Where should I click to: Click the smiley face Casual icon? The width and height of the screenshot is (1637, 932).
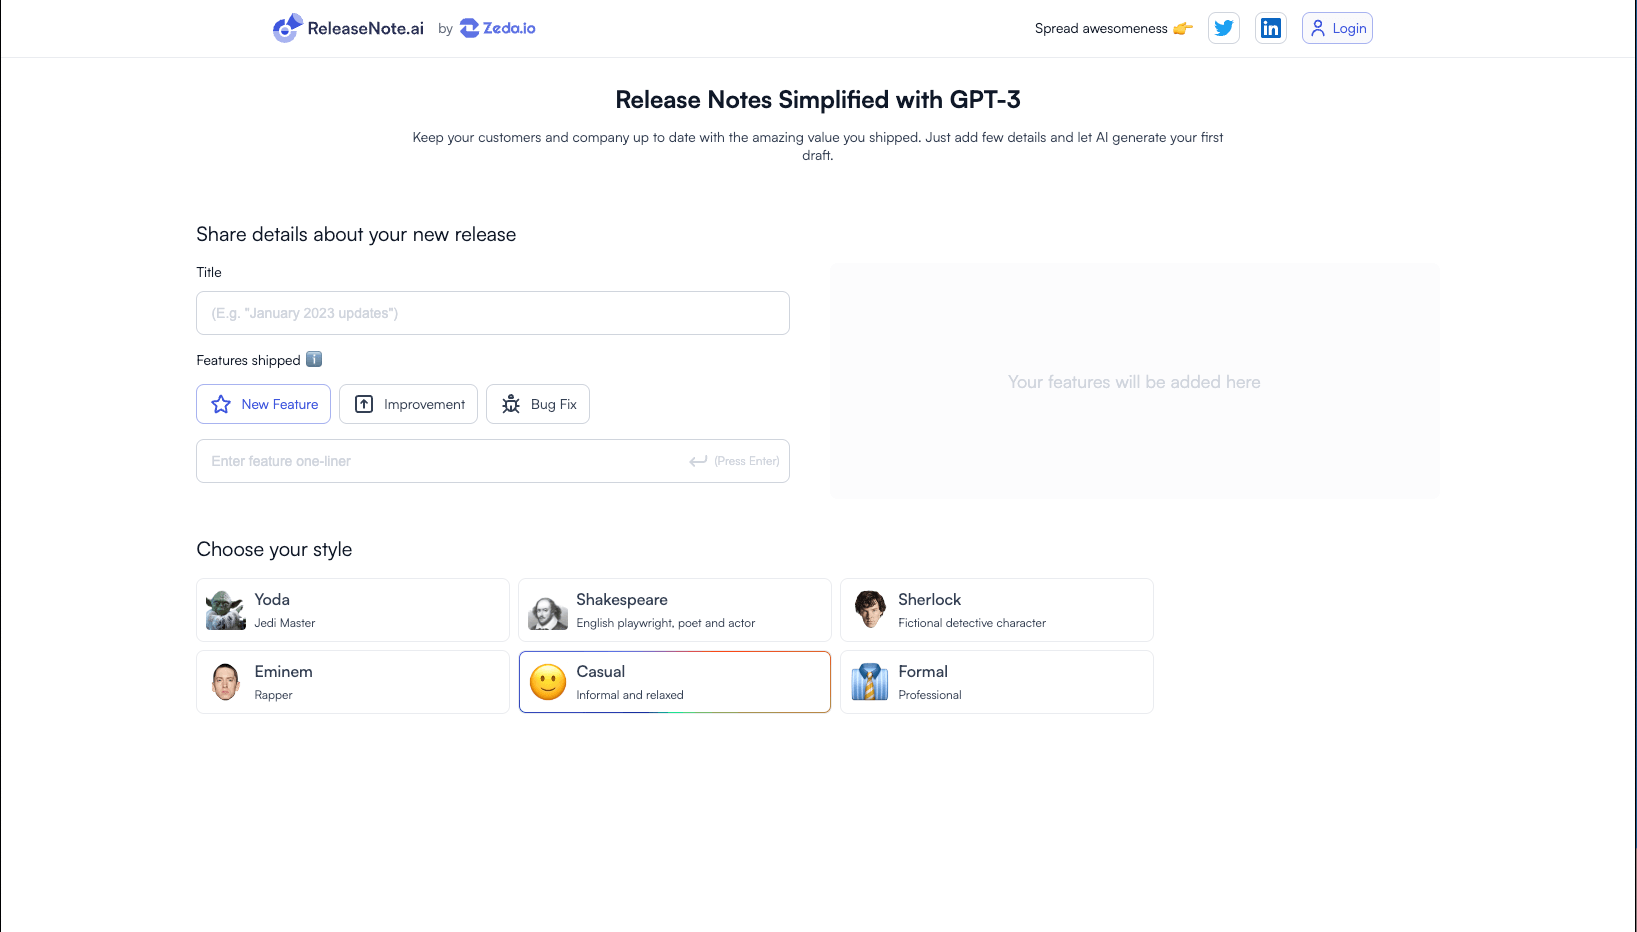548,682
